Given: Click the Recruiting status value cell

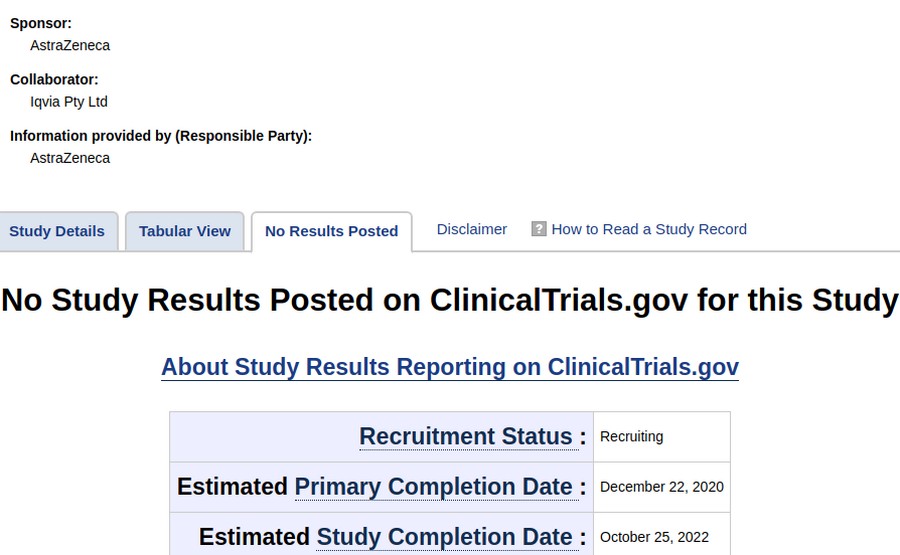Looking at the screenshot, I should click(x=662, y=437).
